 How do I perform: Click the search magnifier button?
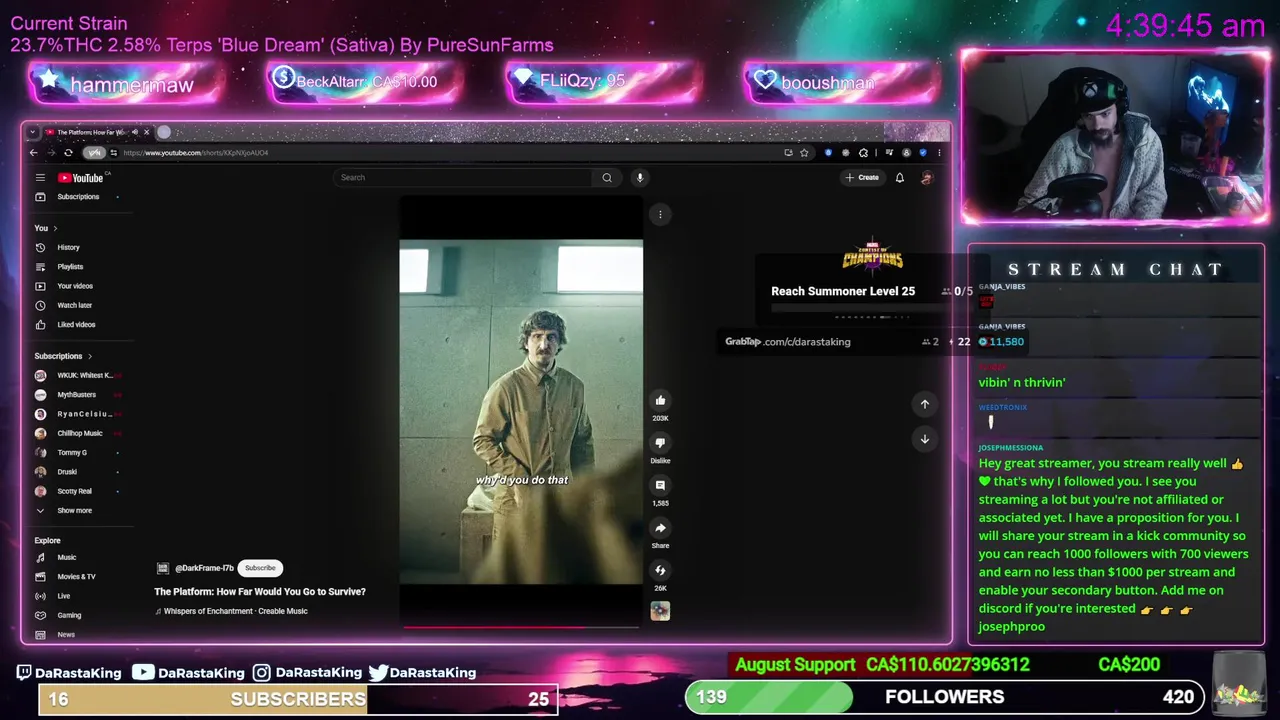point(606,178)
